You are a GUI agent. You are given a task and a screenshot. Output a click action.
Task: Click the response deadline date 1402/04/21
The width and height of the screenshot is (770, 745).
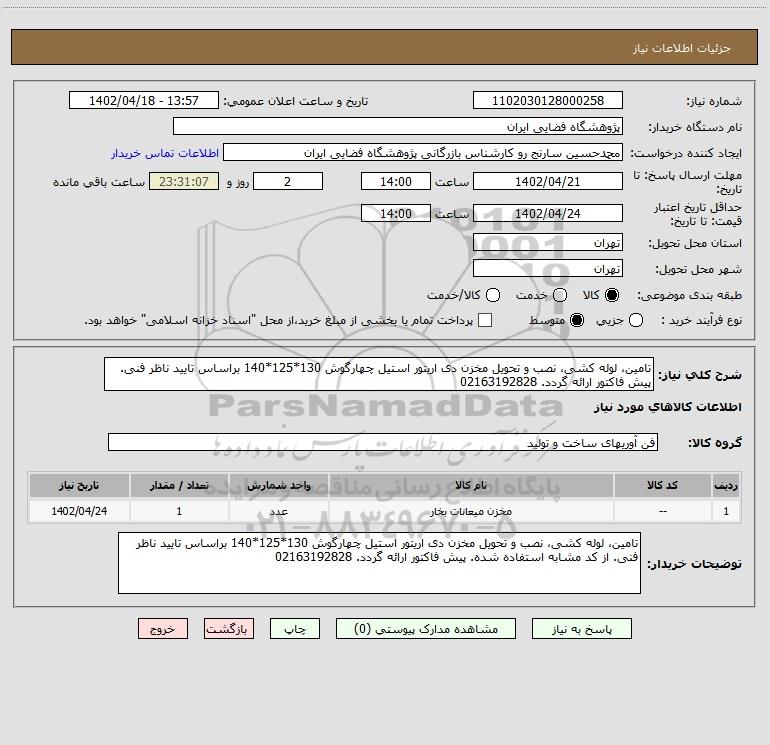pos(548,181)
